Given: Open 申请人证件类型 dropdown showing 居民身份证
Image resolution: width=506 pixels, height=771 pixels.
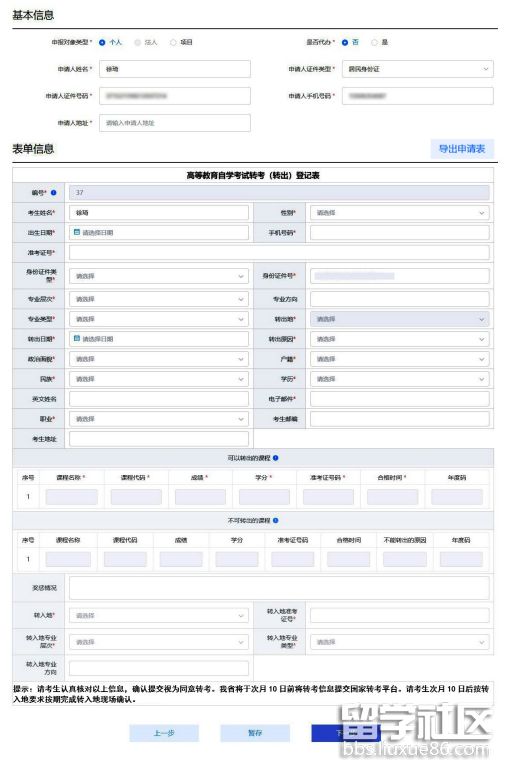Looking at the screenshot, I should 417,69.
